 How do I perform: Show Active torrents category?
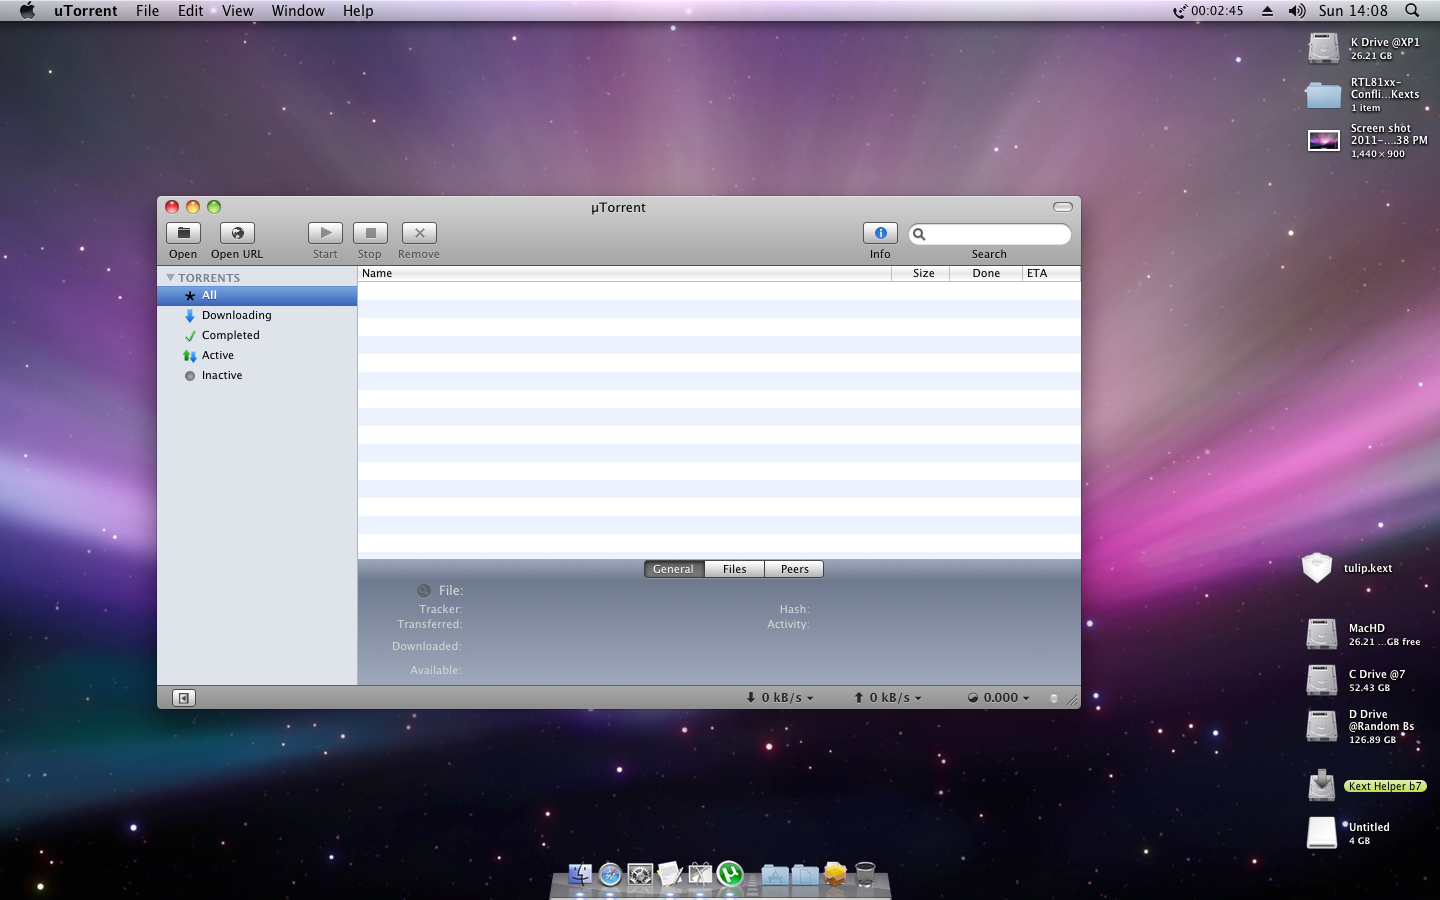click(x=257, y=356)
